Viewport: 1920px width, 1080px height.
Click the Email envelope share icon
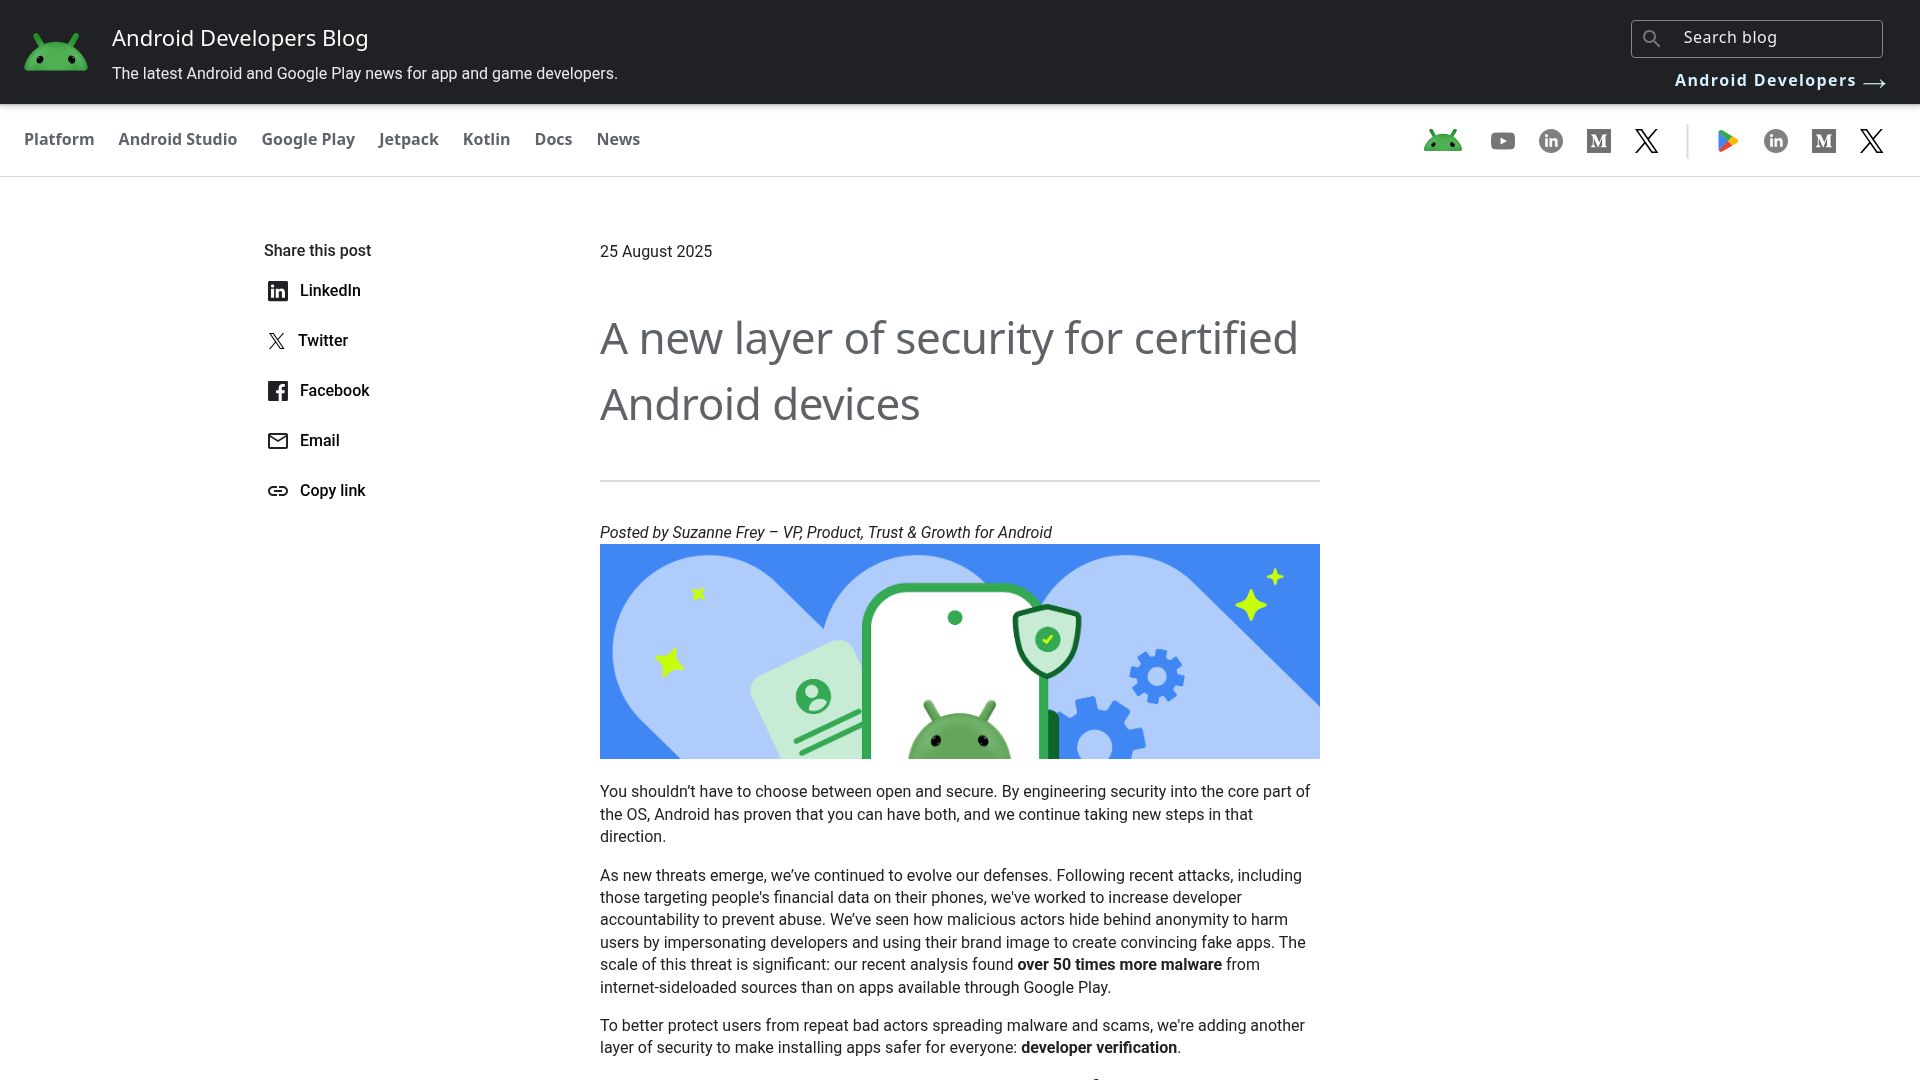pos(278,441)
